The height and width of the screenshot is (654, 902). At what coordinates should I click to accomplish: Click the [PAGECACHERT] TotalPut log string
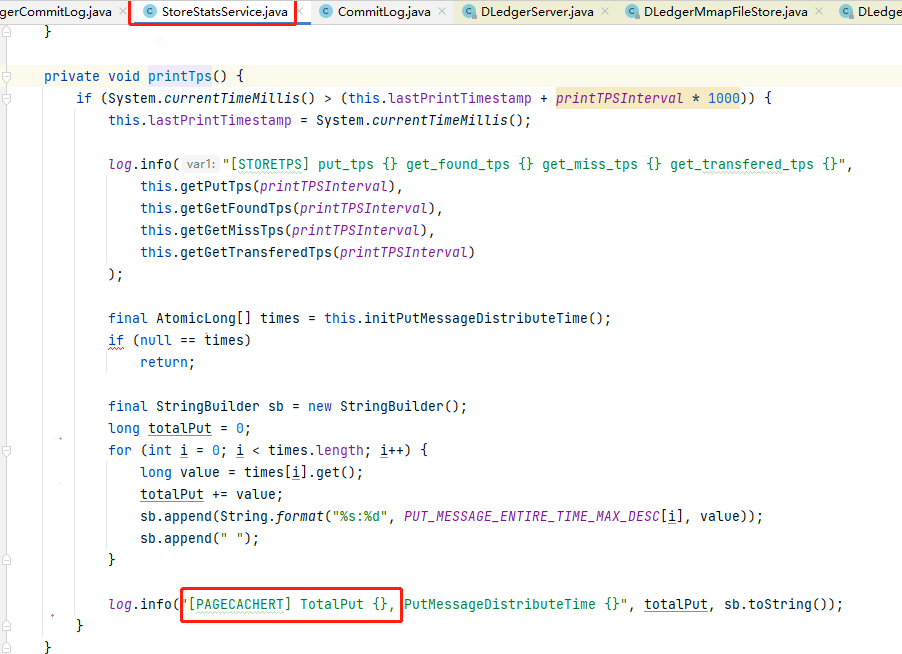(x=292, y=605)
